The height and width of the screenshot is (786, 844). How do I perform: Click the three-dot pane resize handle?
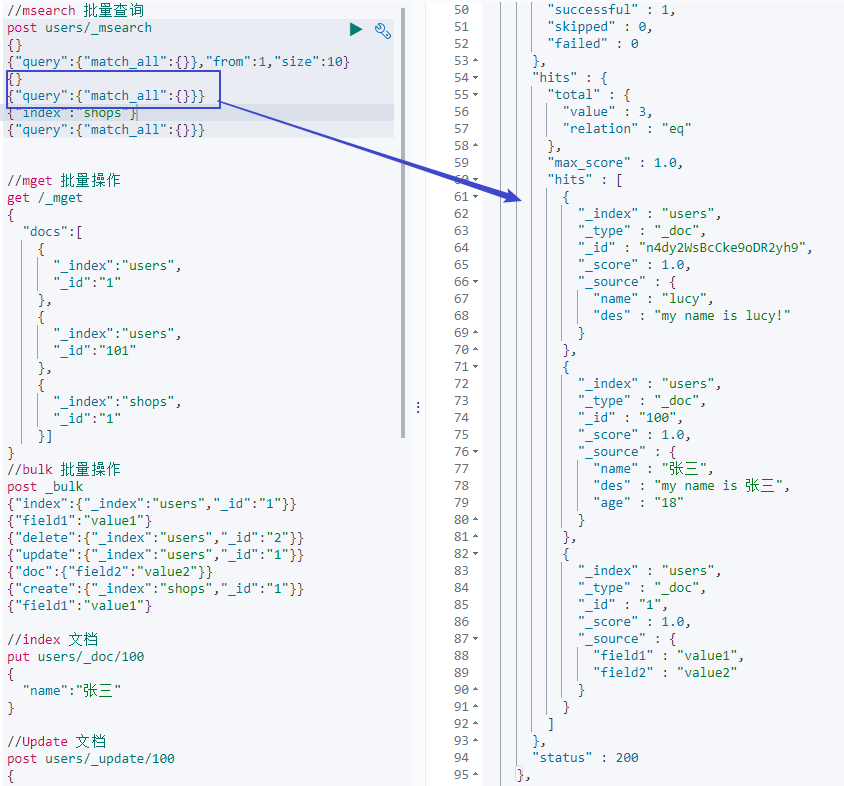pos(418,407)
